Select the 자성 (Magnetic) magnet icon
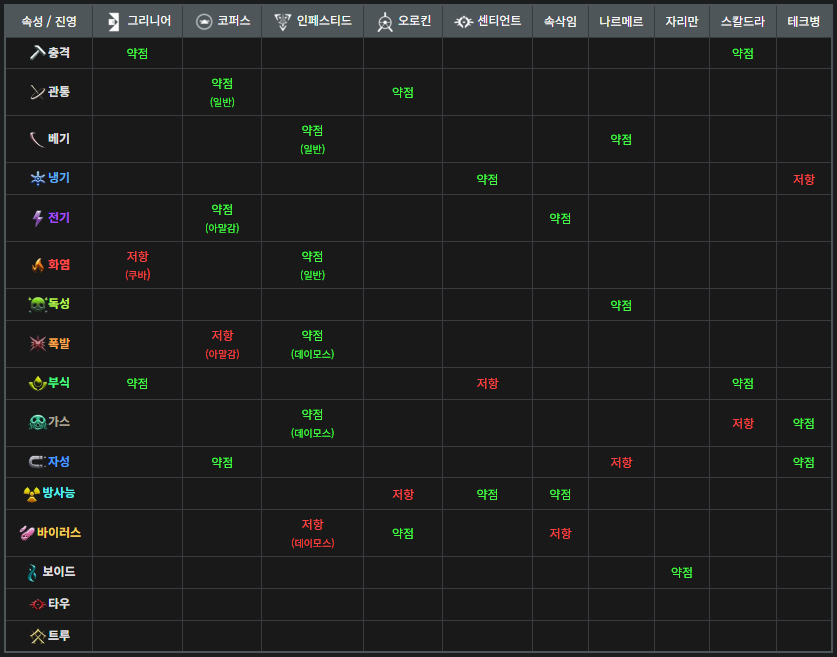The height and width of the screenshot is (657, 837). pos(37,462)
